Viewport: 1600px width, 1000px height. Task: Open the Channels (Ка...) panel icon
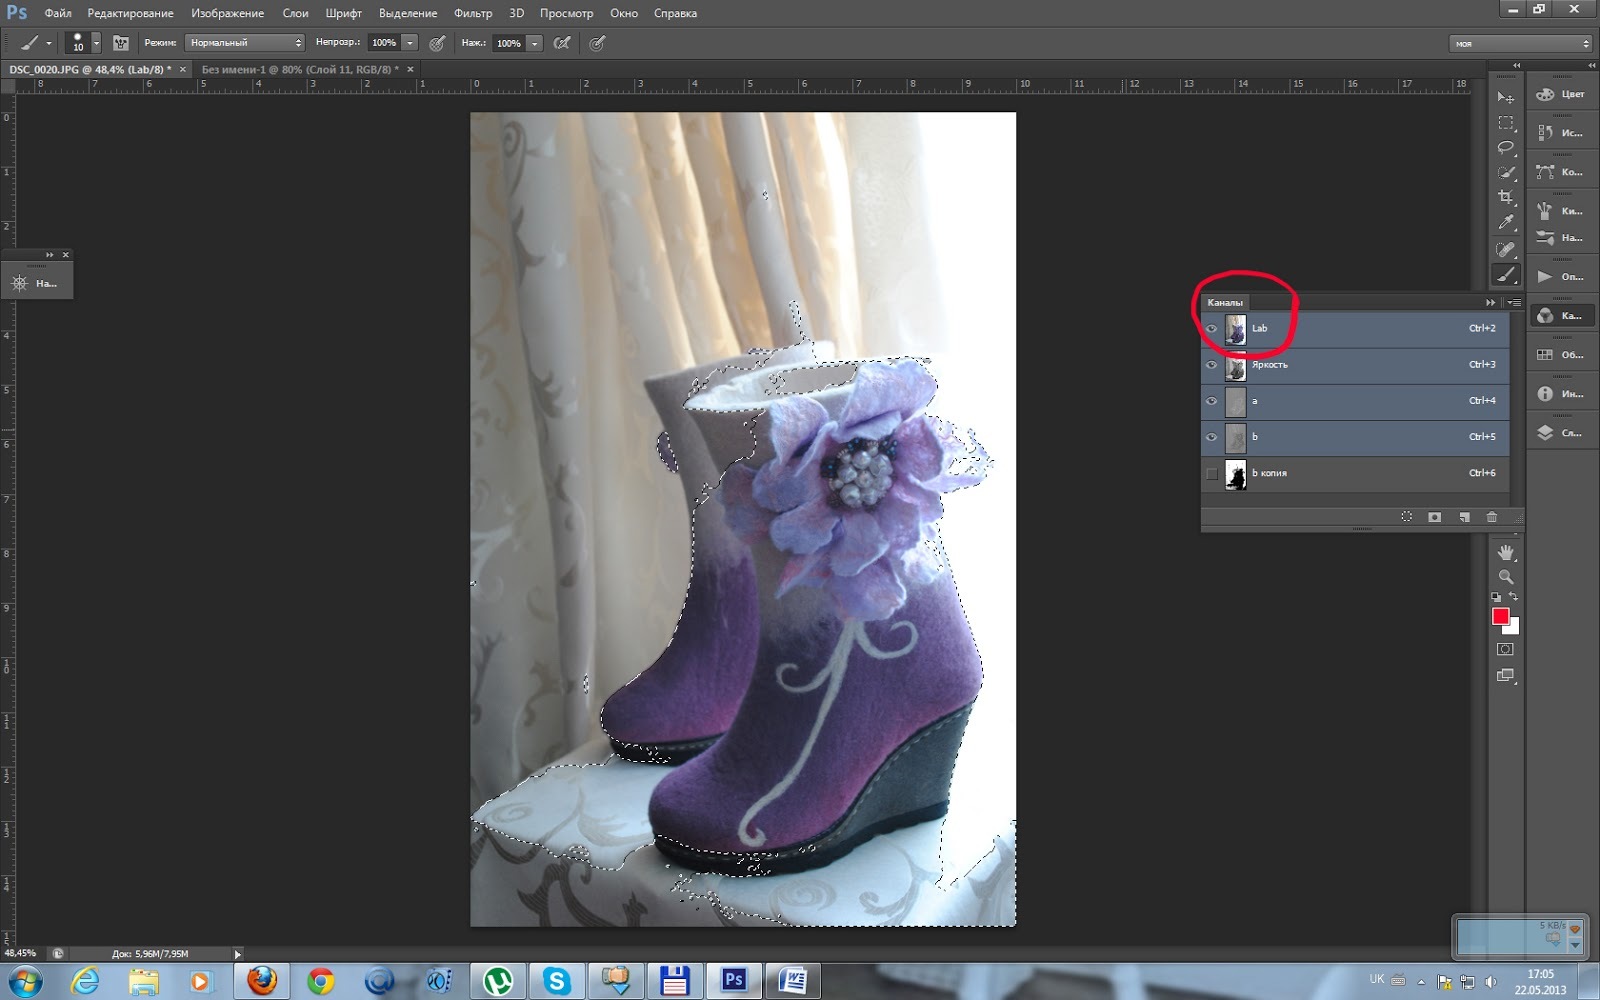1561,315
